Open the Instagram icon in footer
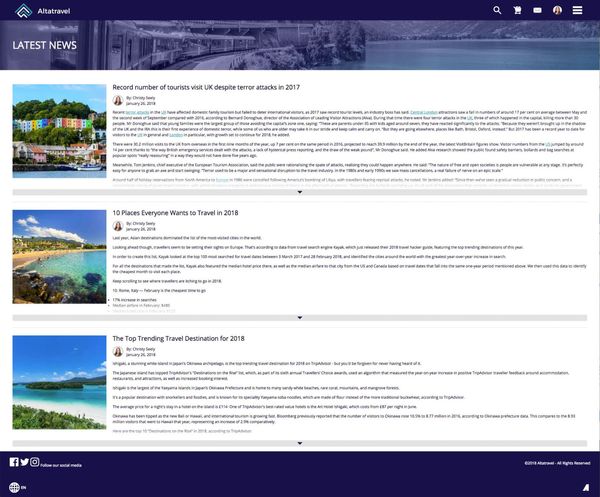 coord(34,462)
